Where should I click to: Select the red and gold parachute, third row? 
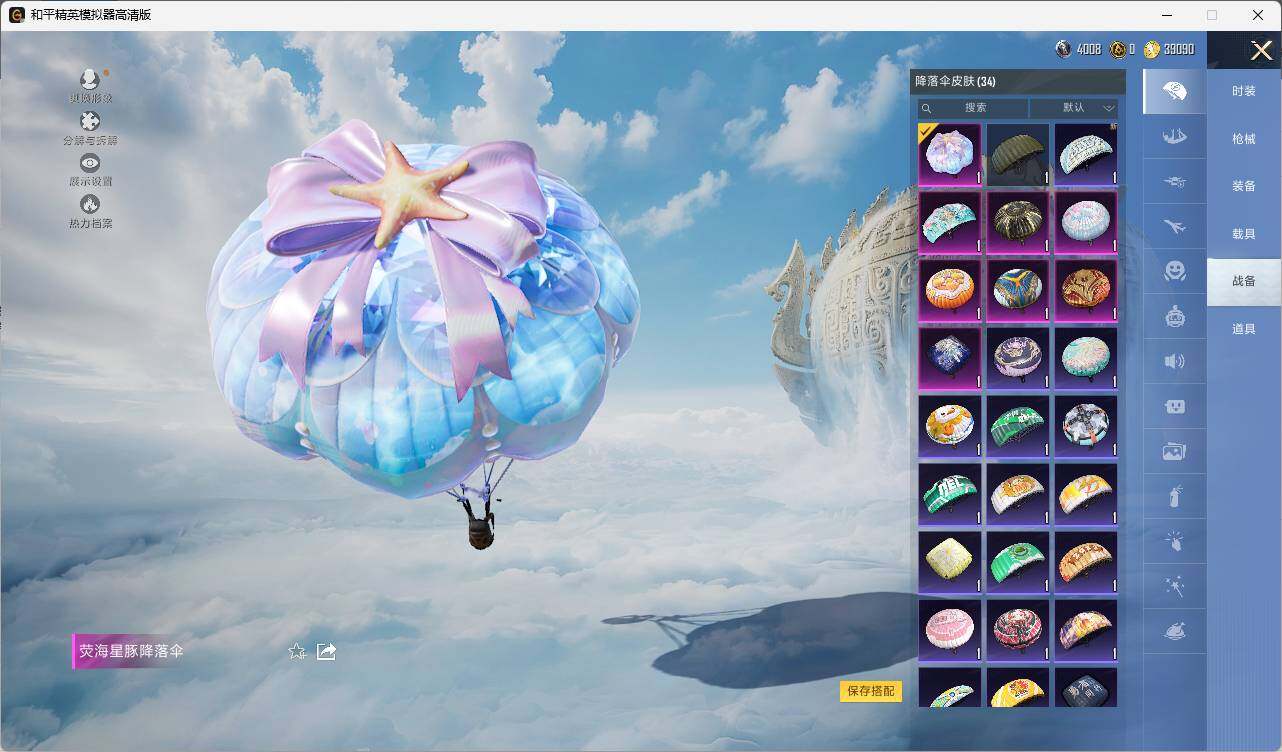(x=1086, y=291)
